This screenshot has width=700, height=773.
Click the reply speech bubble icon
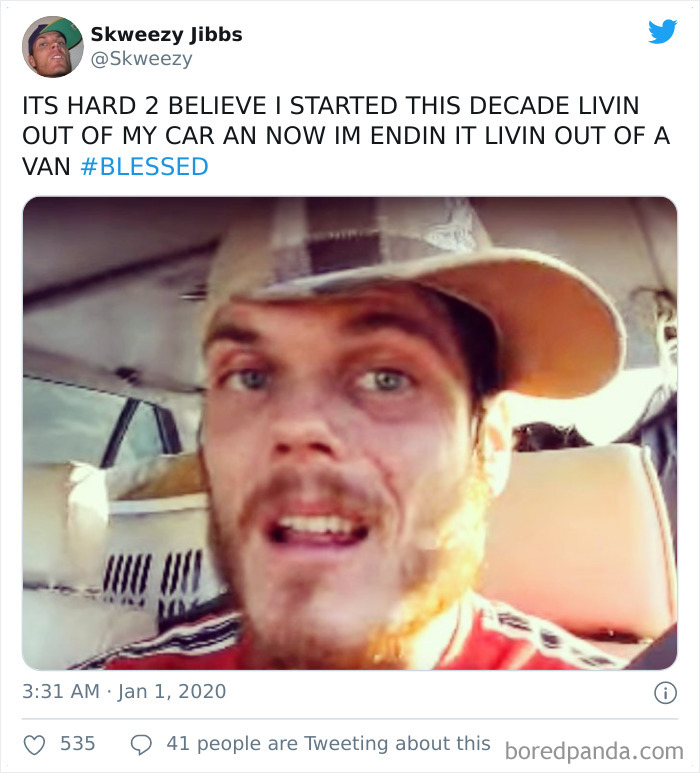(x=141, y=745)
